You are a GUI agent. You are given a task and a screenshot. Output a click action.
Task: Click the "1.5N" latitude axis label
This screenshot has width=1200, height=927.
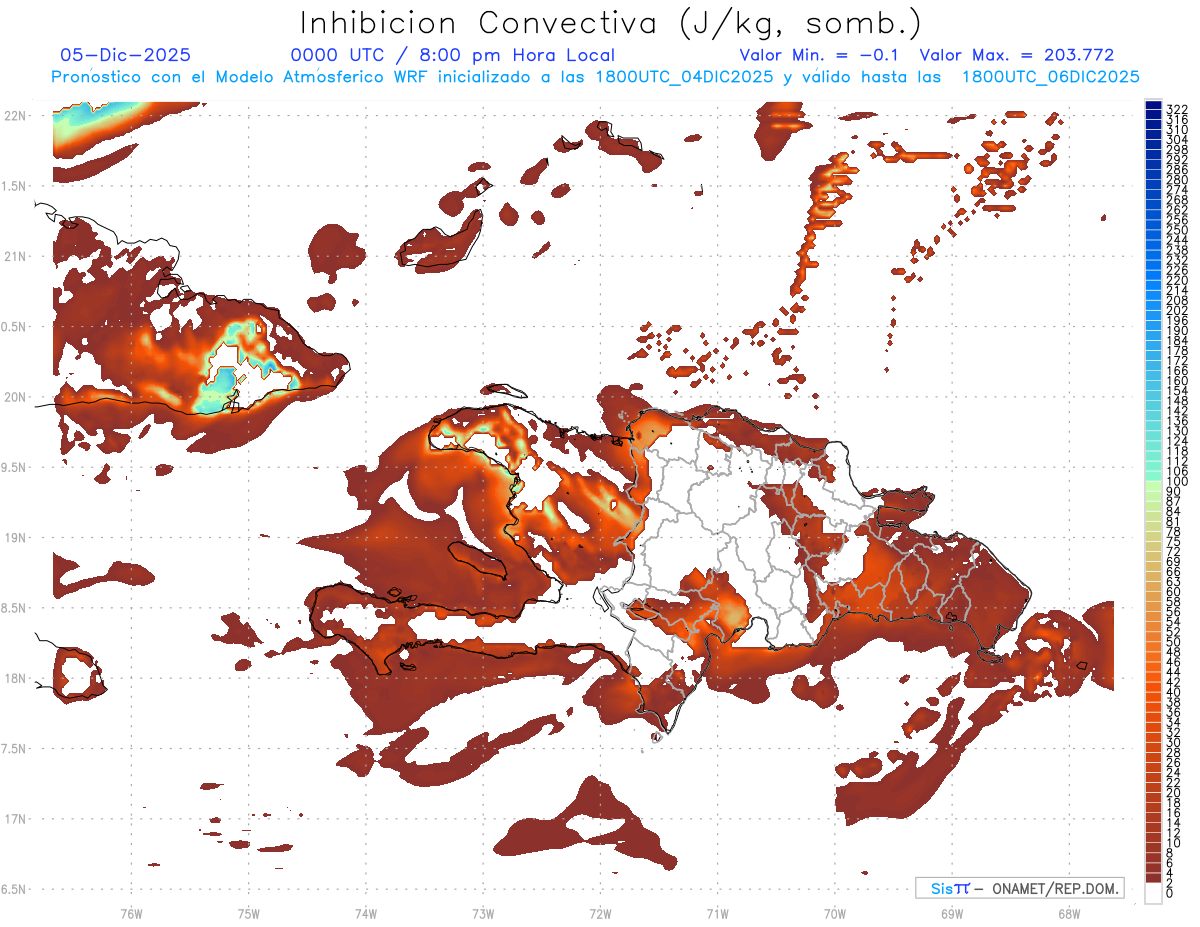[x=15, y=186]
